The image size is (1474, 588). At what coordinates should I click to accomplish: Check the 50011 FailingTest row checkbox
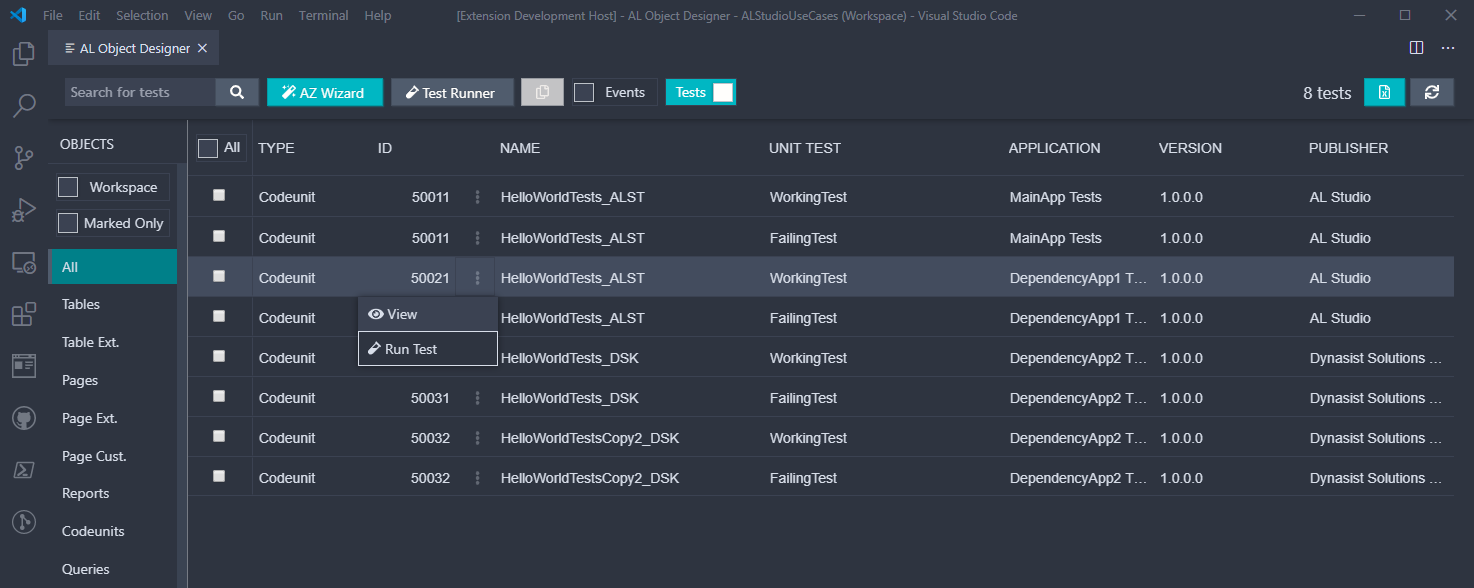click(219, 236)
